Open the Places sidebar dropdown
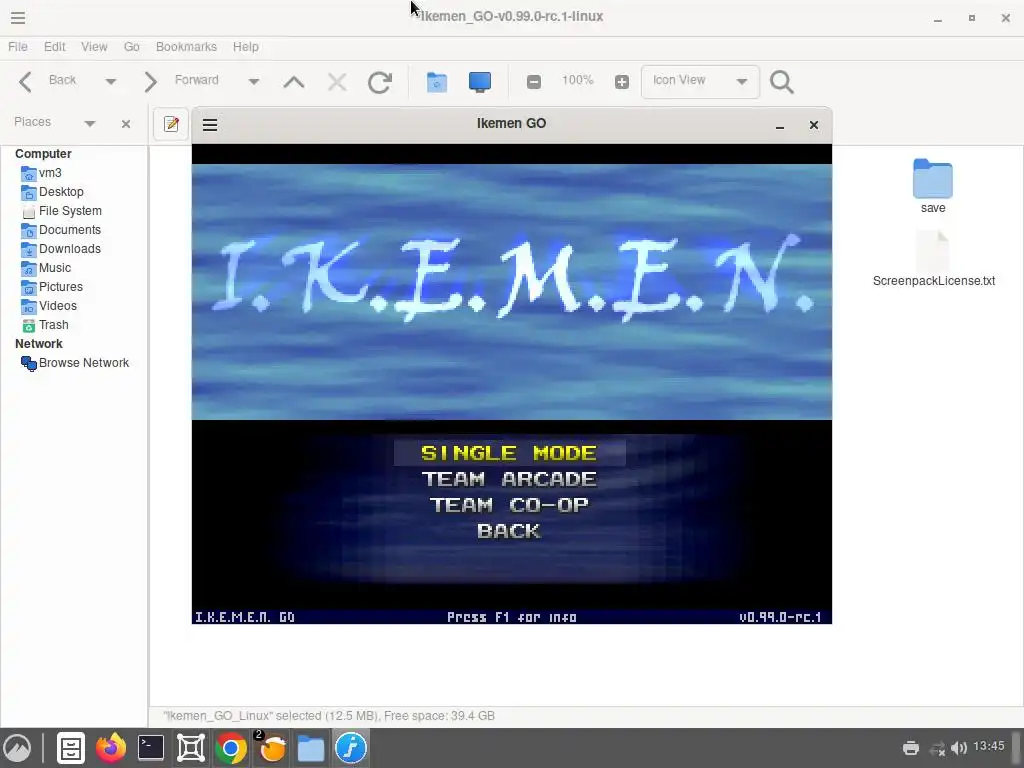This screenshot has height=768, width=1024. (x=90, y=123)
